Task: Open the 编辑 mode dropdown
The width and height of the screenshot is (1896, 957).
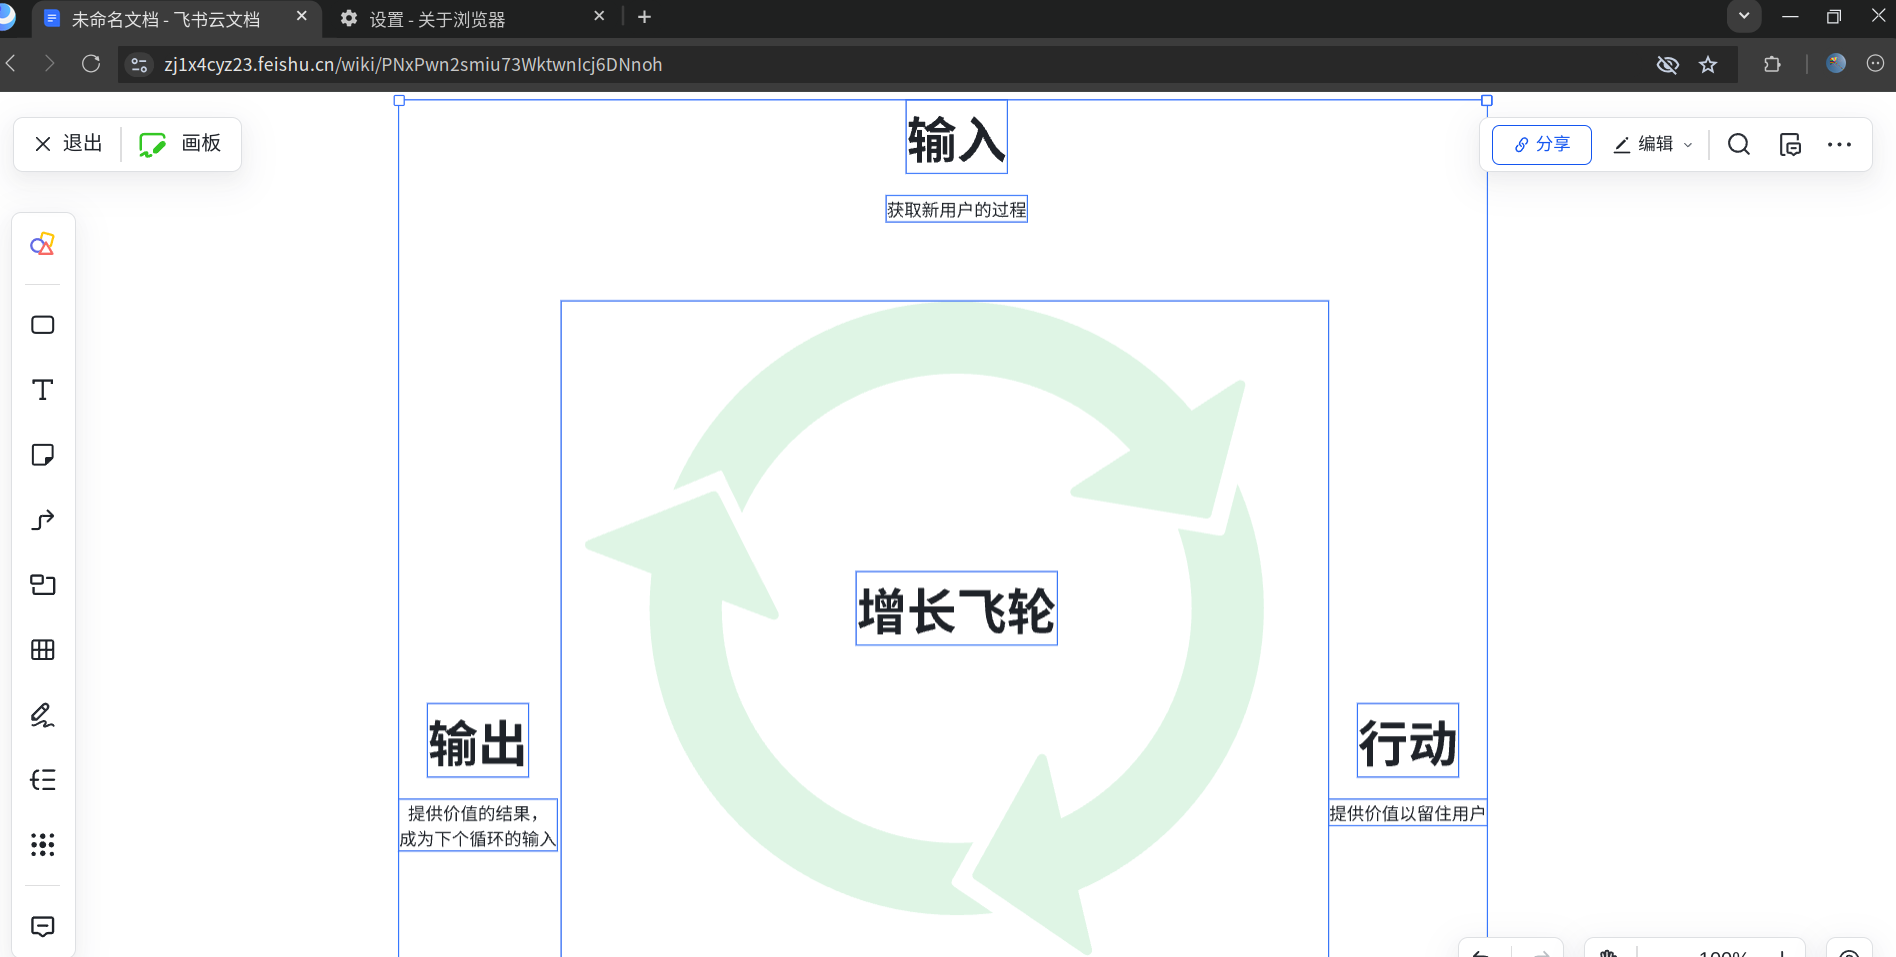Action: click(x=1653, y=145)
